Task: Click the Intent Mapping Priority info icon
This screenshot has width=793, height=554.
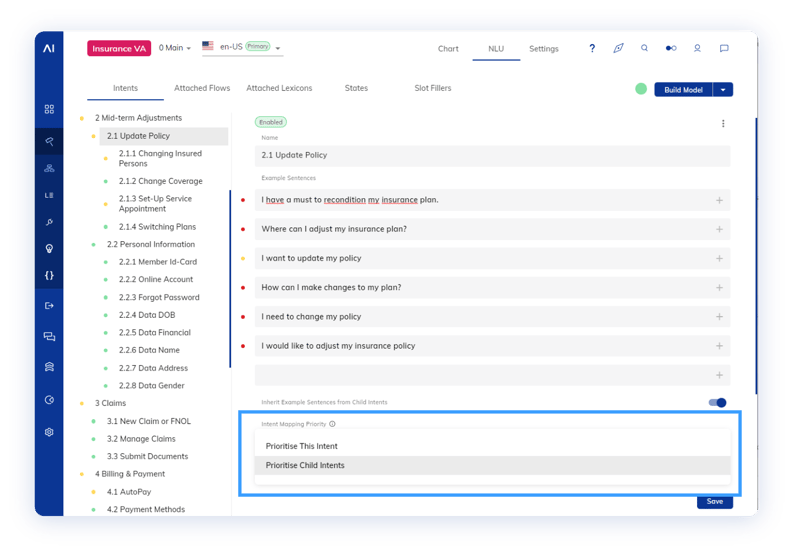Action: coord(332,424)
